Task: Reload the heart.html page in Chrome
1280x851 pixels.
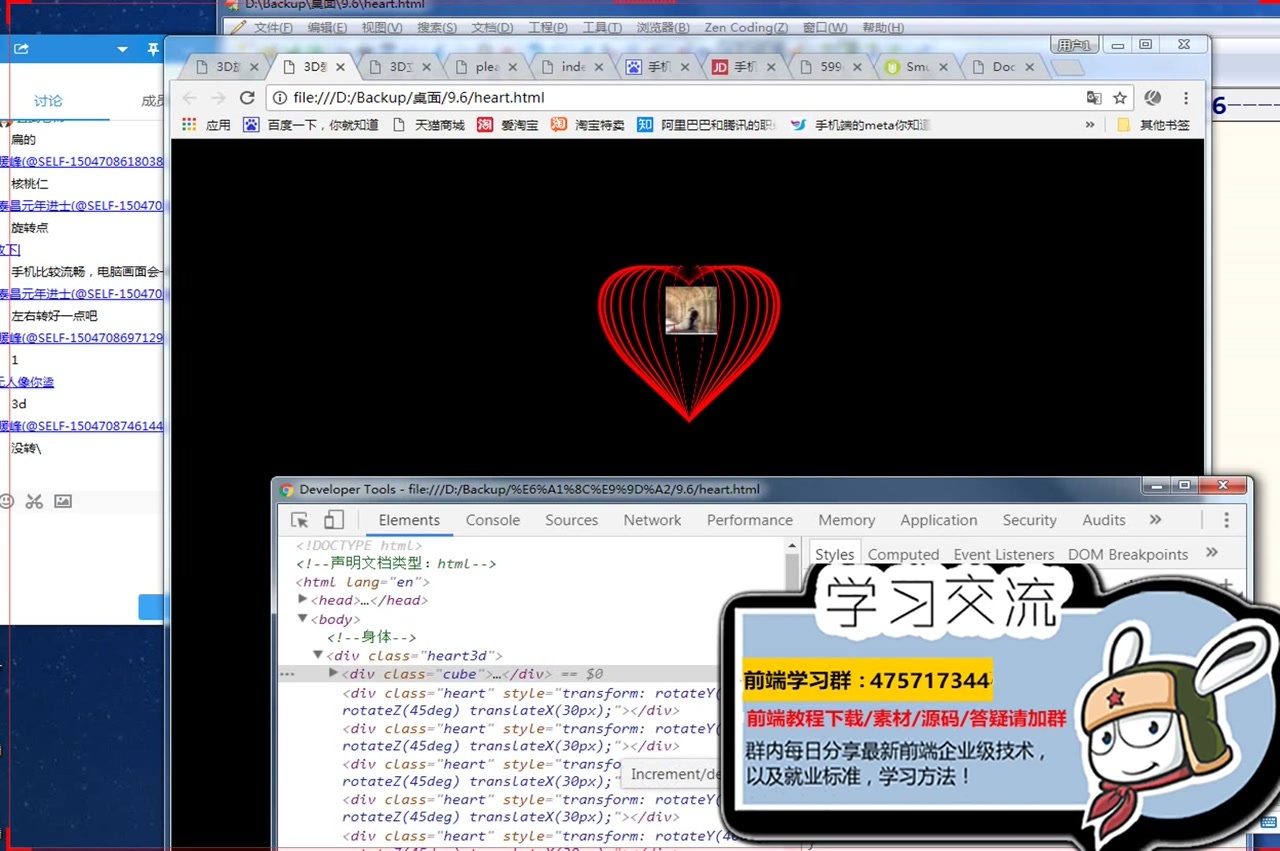Action: pos(247,98)
